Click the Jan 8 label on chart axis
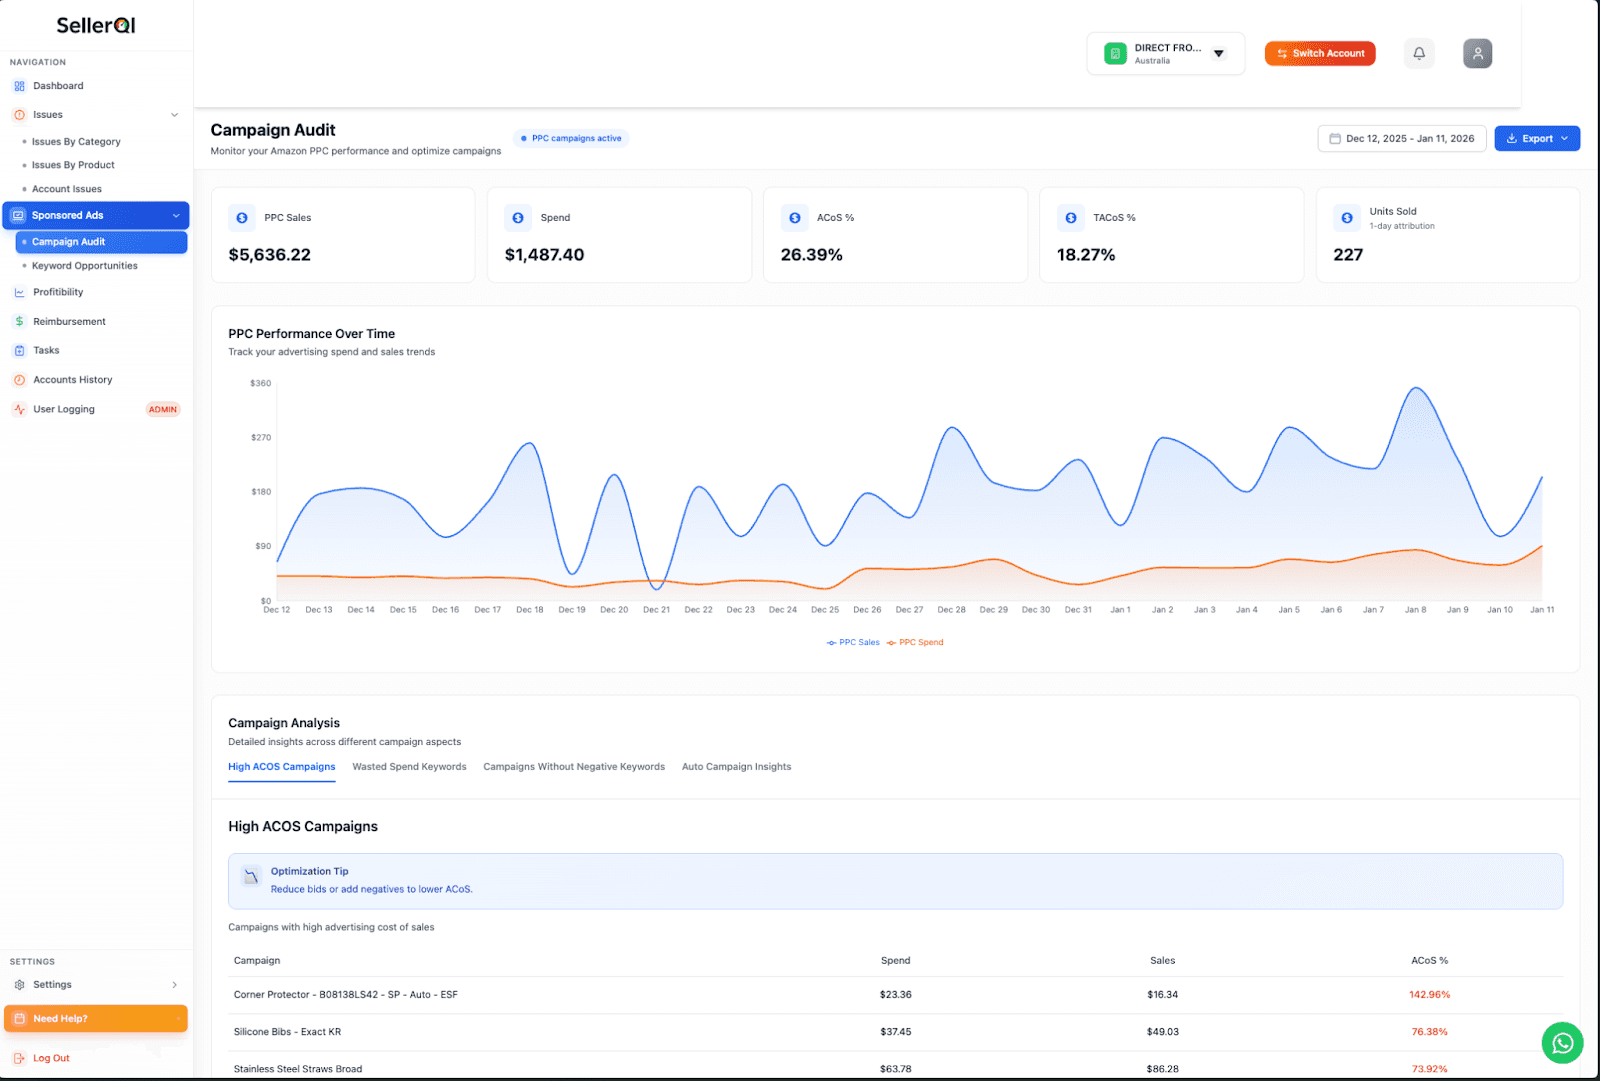1600x1081 pixels. pyautogui.click(x=1415, y=610)
